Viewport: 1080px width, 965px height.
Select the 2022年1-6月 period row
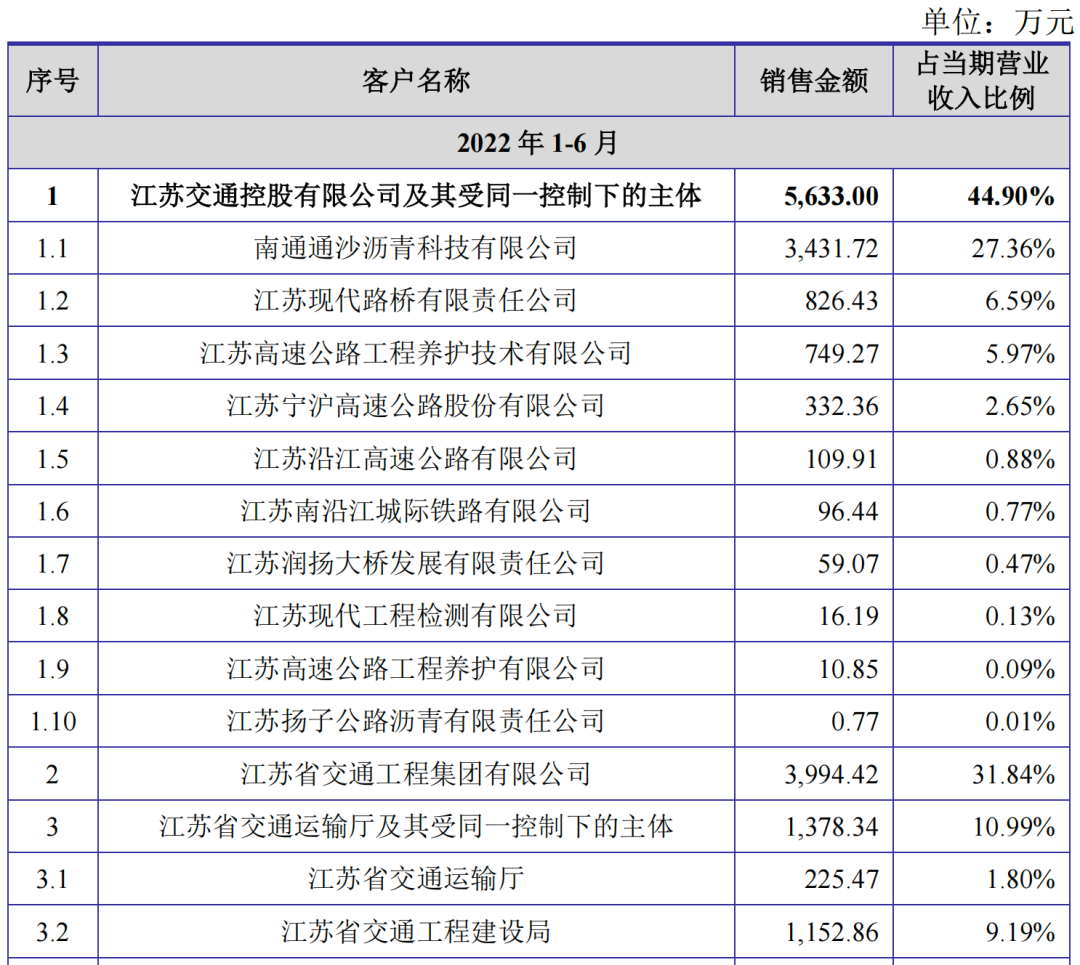pos(538,143)
